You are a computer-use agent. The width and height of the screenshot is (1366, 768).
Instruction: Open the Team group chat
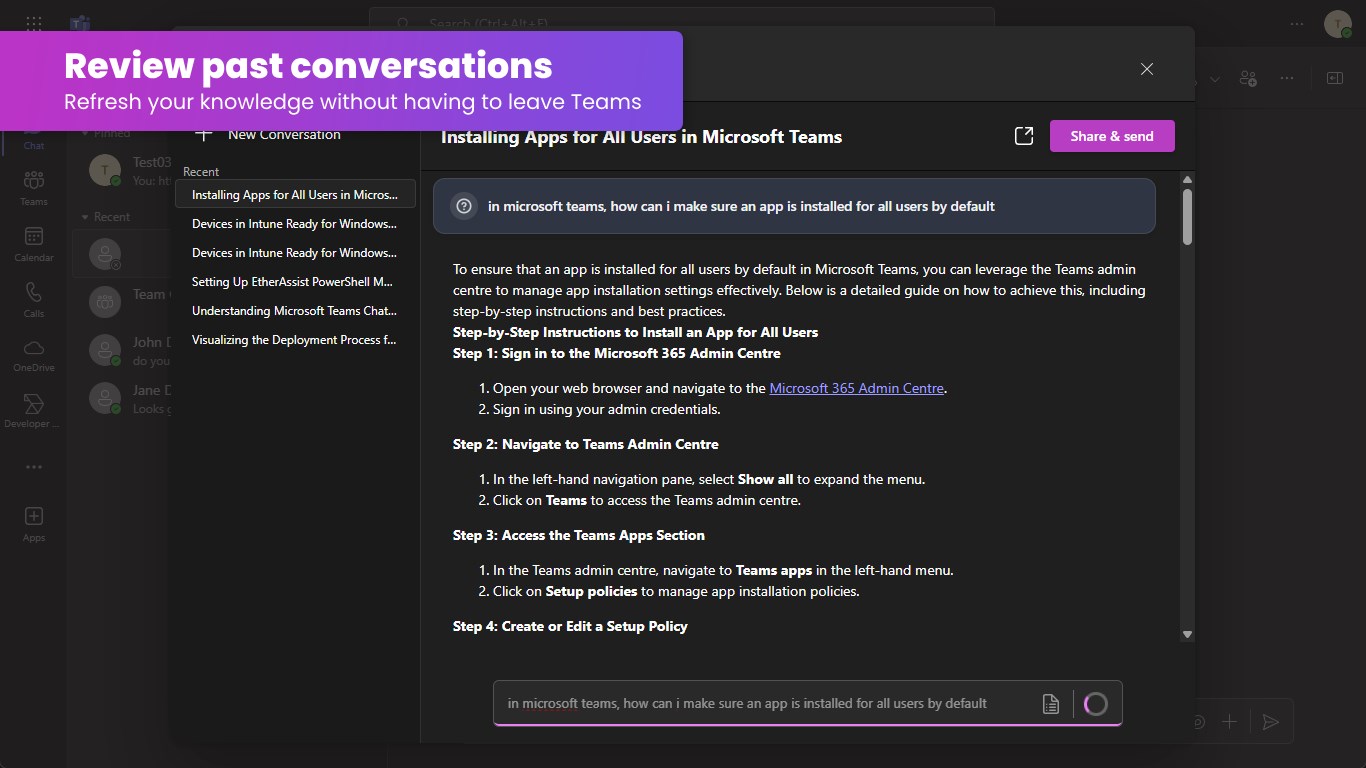pyautogui.click(x=122, y=300)
